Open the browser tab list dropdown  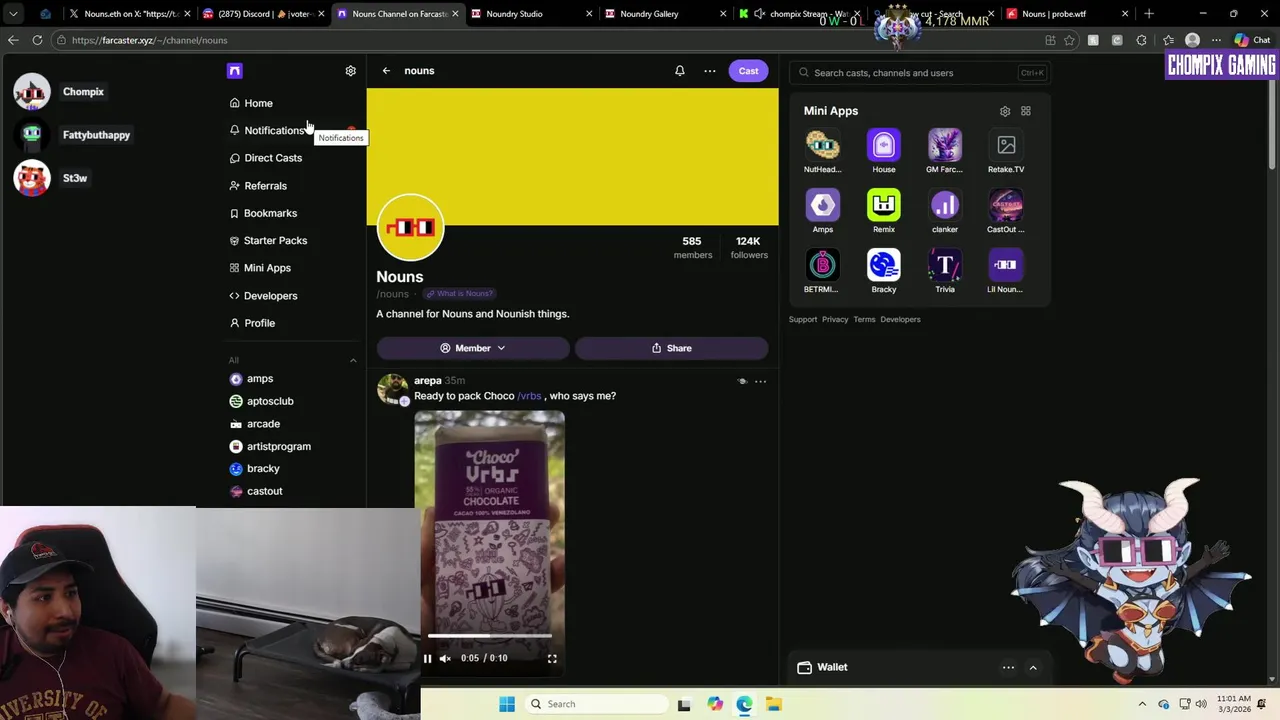(13, 14)
